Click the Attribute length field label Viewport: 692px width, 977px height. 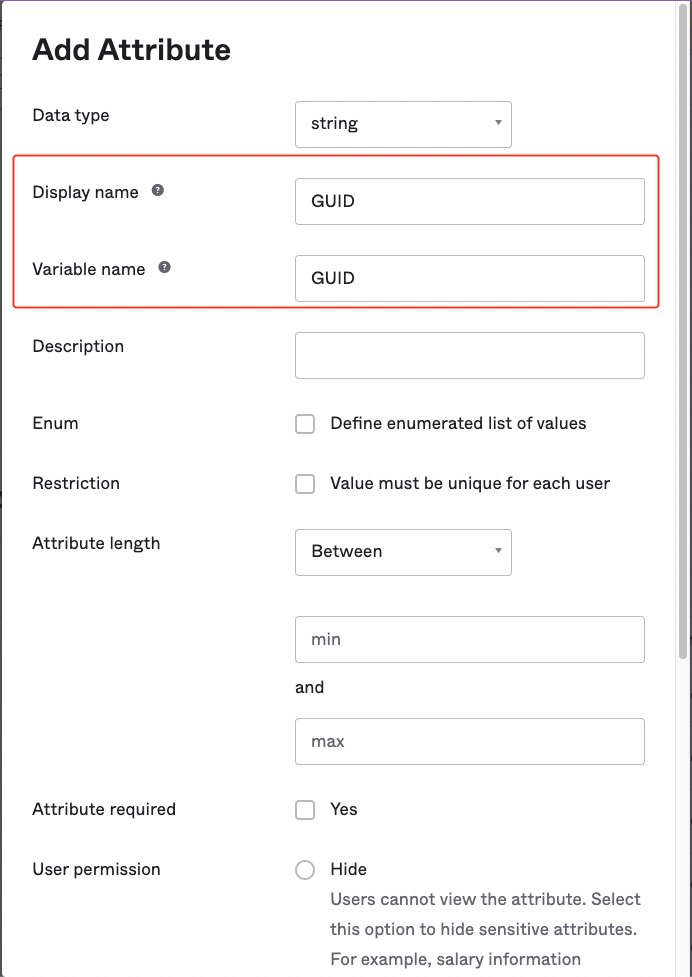[96, 544]
